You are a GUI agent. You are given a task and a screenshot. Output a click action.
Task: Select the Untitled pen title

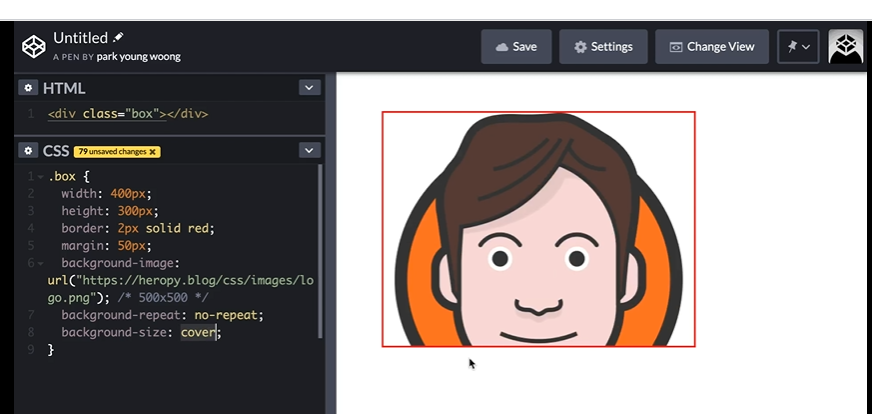tap(80, 38)
